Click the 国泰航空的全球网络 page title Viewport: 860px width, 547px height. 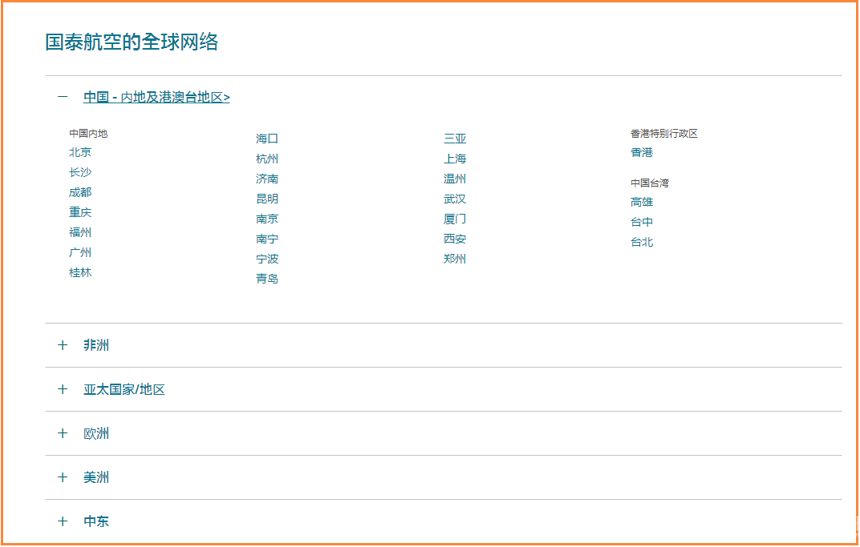point(132,42)
